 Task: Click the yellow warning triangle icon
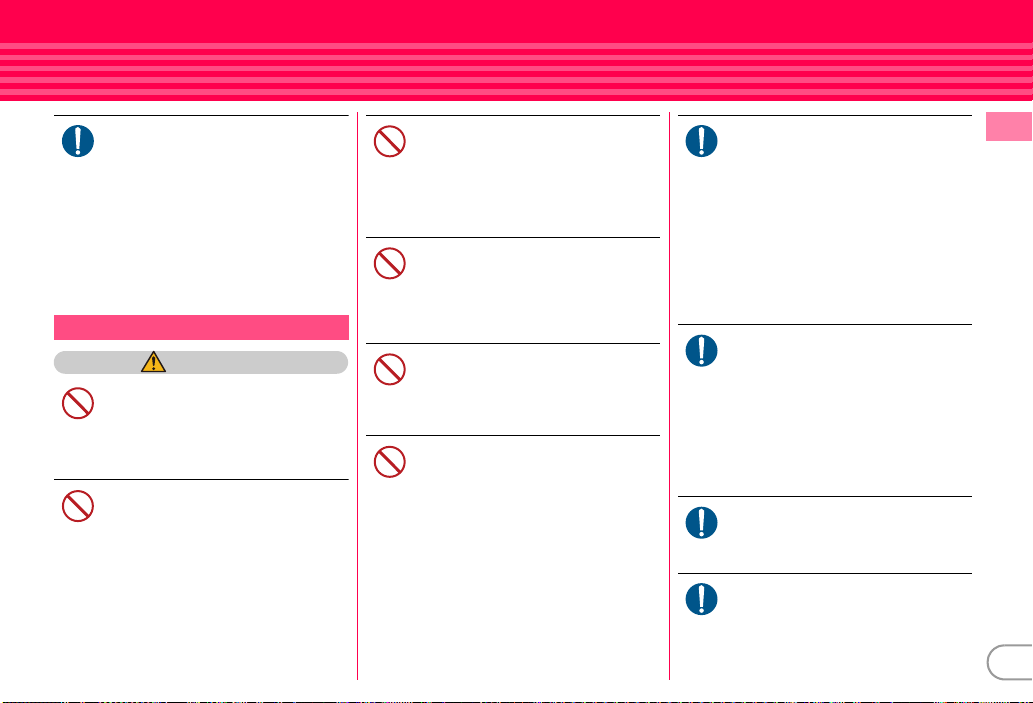coord(154,362)
